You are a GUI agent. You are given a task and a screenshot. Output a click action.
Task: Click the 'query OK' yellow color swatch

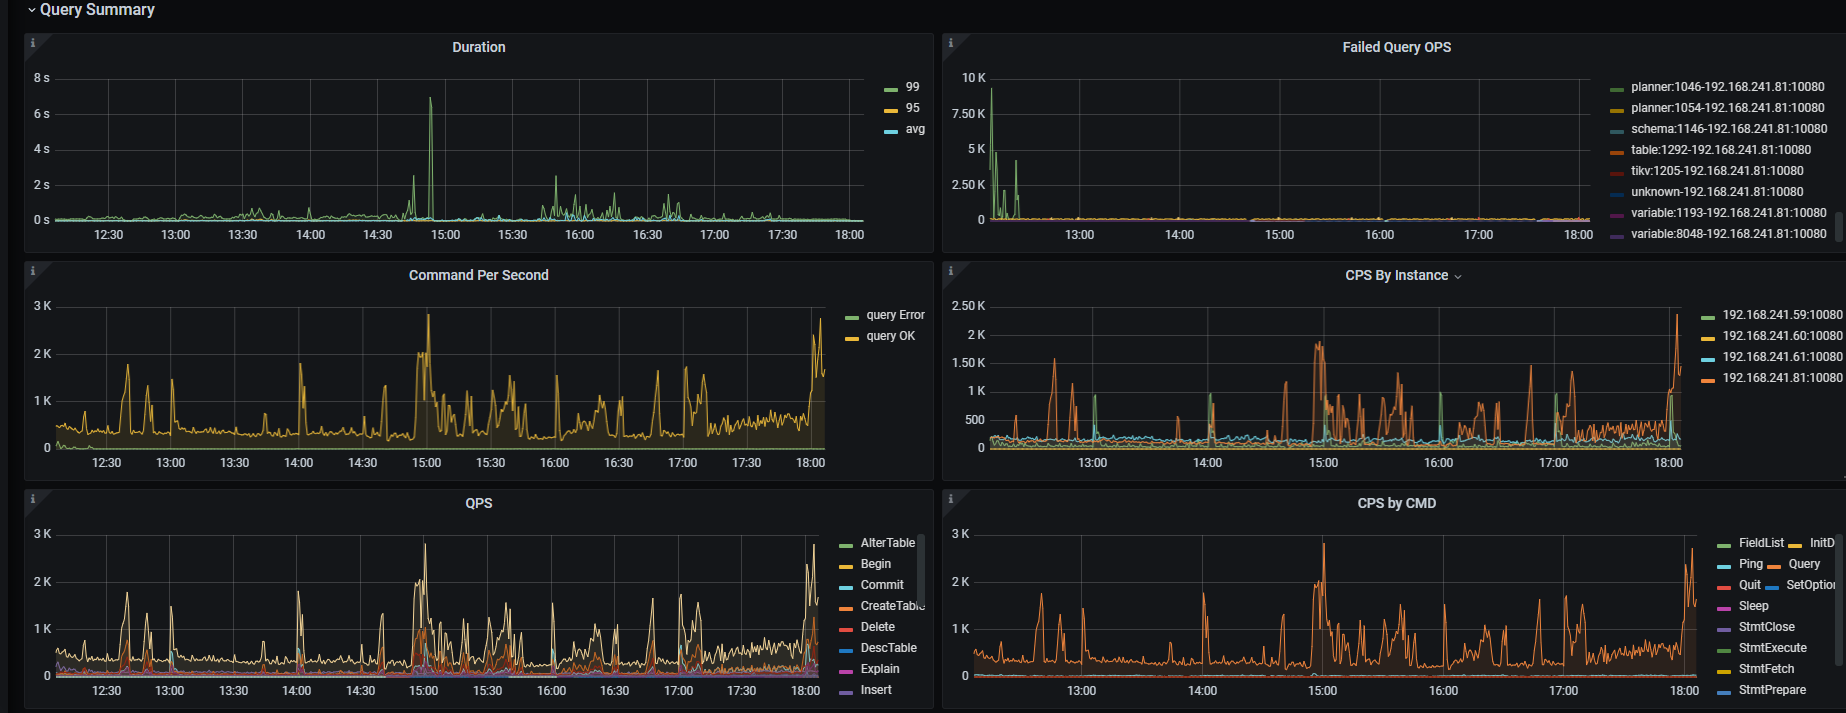[x=852, y=338]
